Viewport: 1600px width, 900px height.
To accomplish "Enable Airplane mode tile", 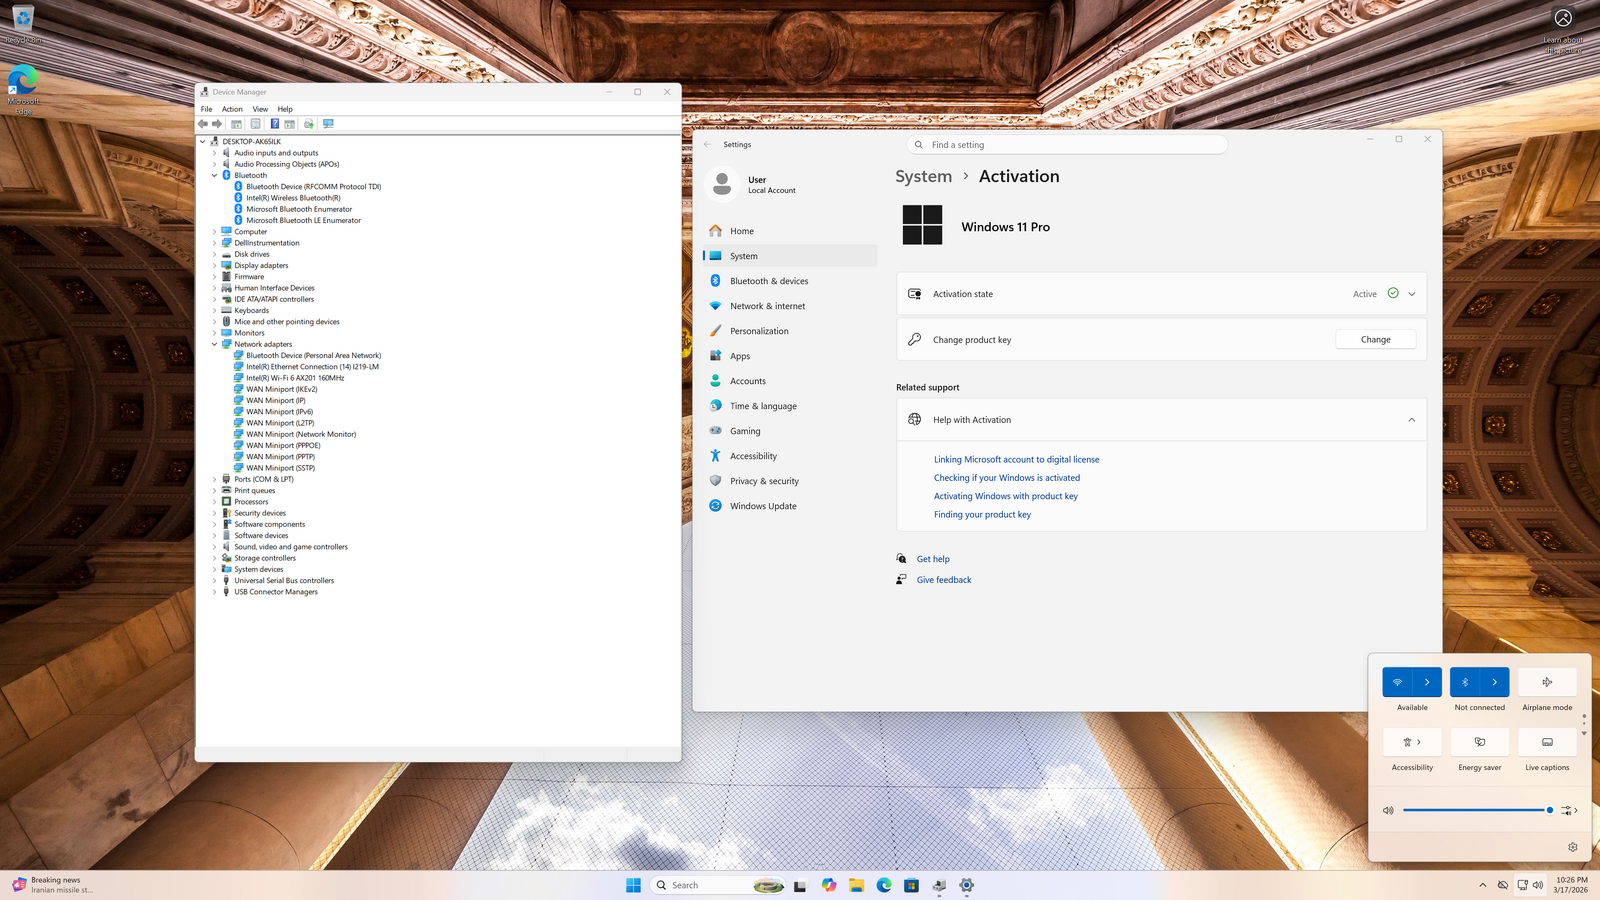I will click(1547, 682).
